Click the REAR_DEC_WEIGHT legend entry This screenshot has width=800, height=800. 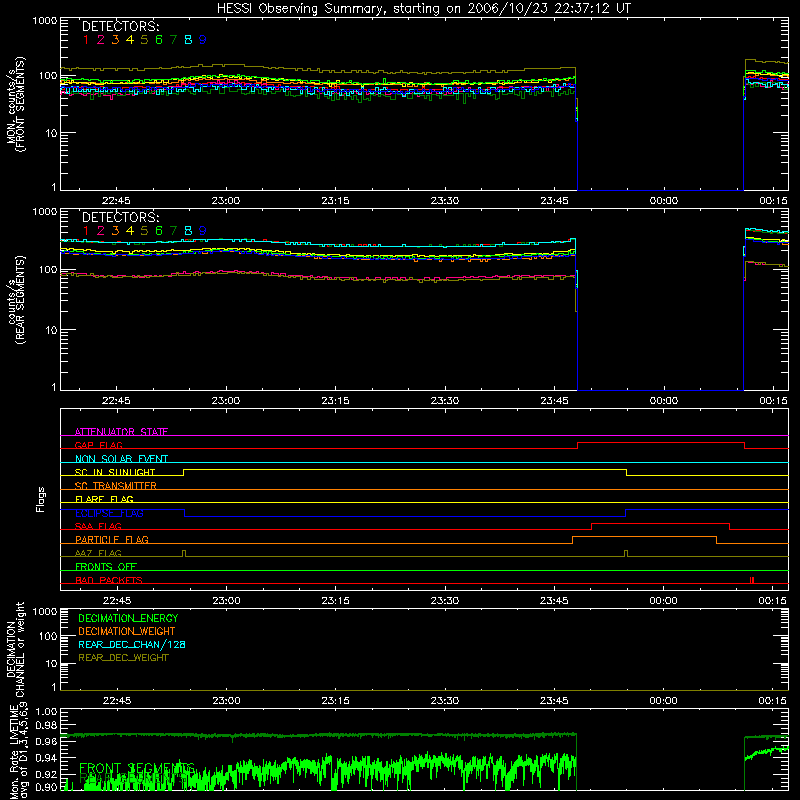tap(123, 658)
